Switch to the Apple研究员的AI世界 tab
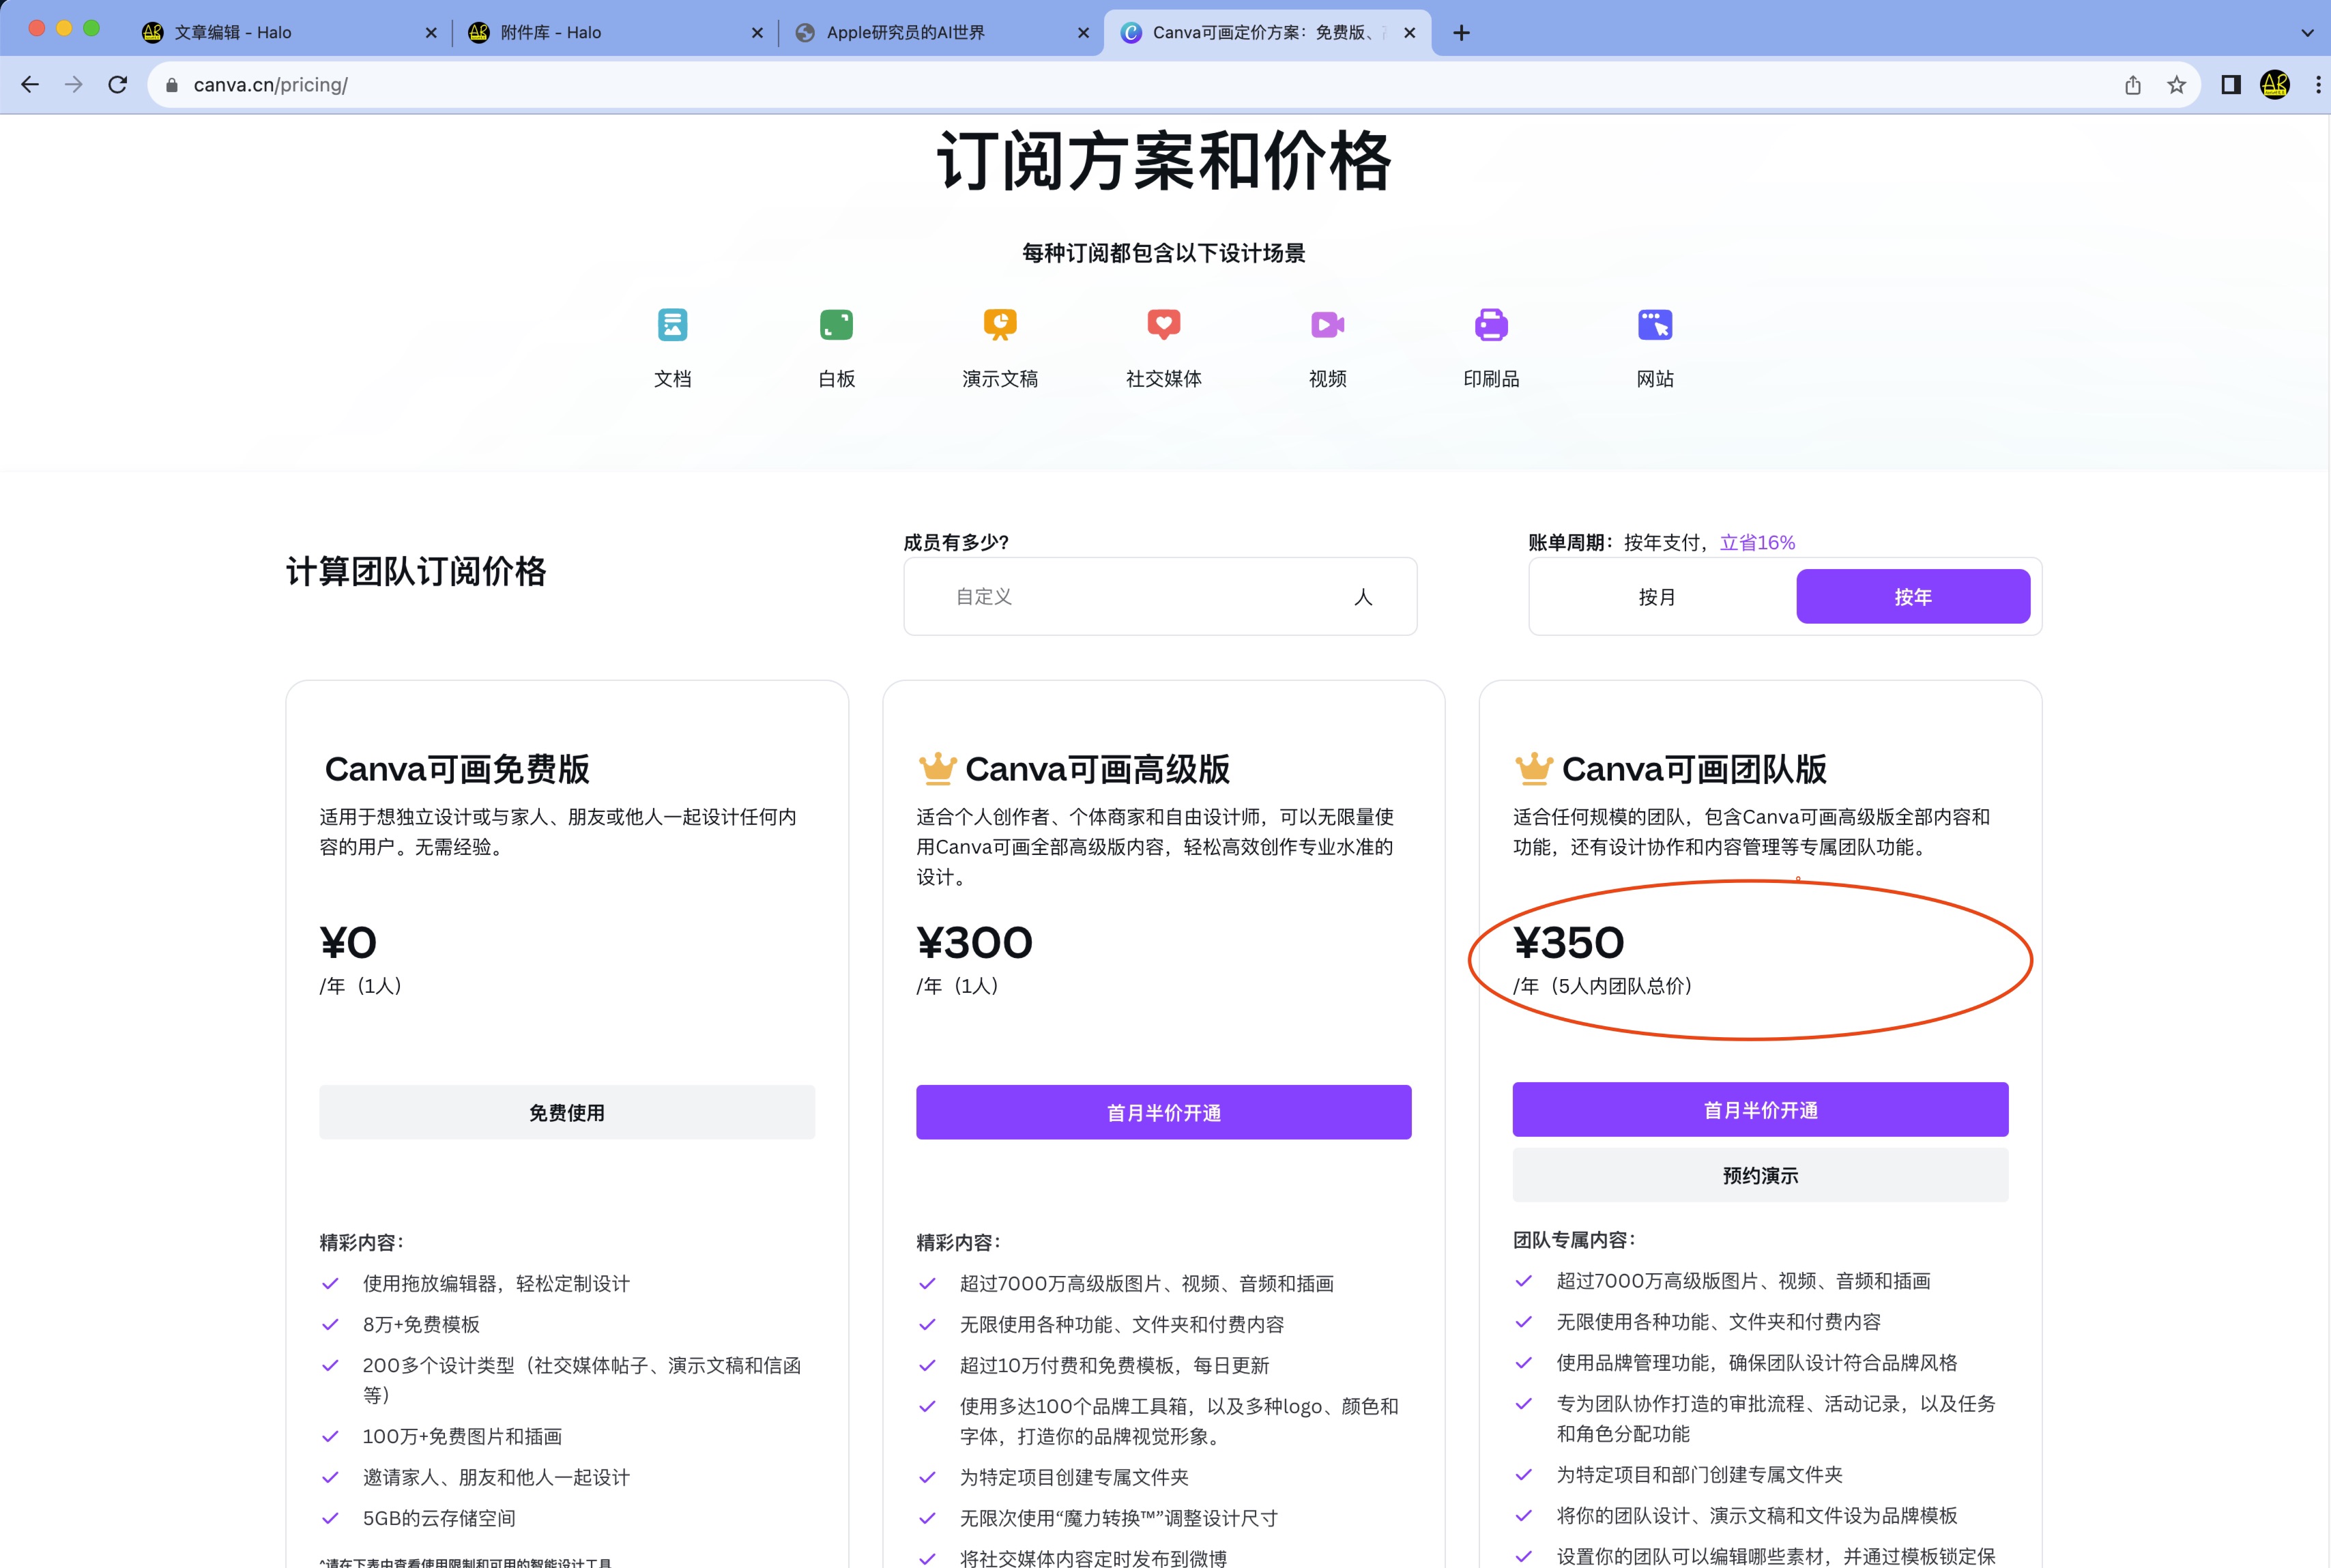Image resolution: width=2331 pixels, height=1568 pixels. pyautogui.click(x=942, y=33)
